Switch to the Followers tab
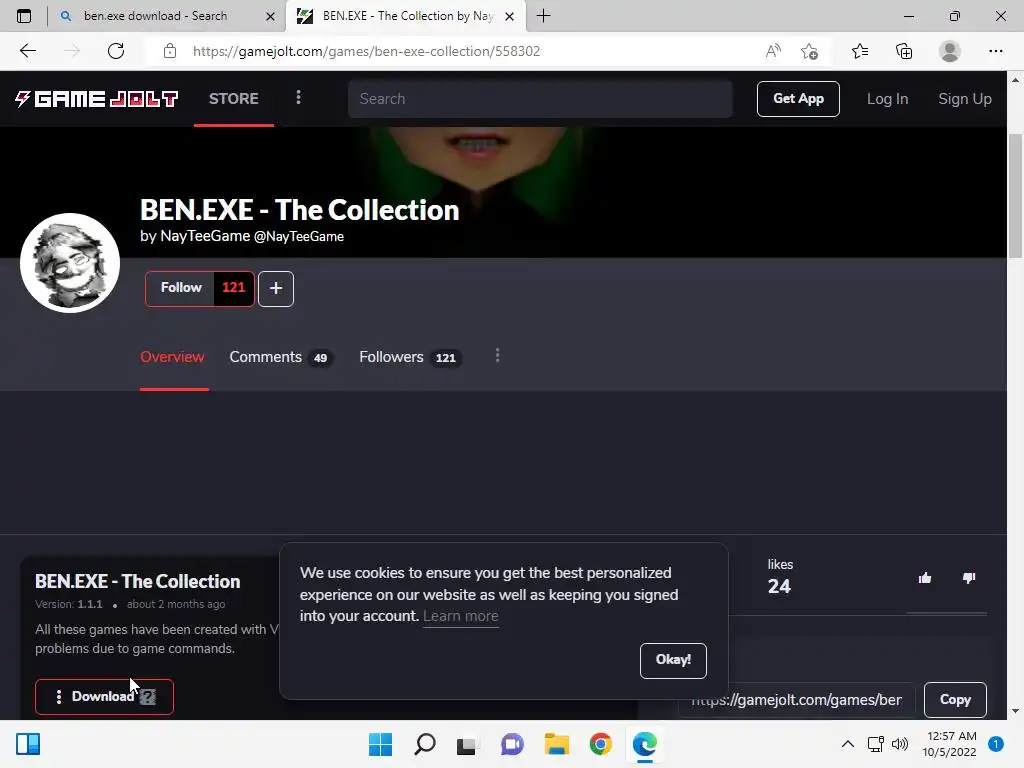The image size is (1024, 768). 410,357
